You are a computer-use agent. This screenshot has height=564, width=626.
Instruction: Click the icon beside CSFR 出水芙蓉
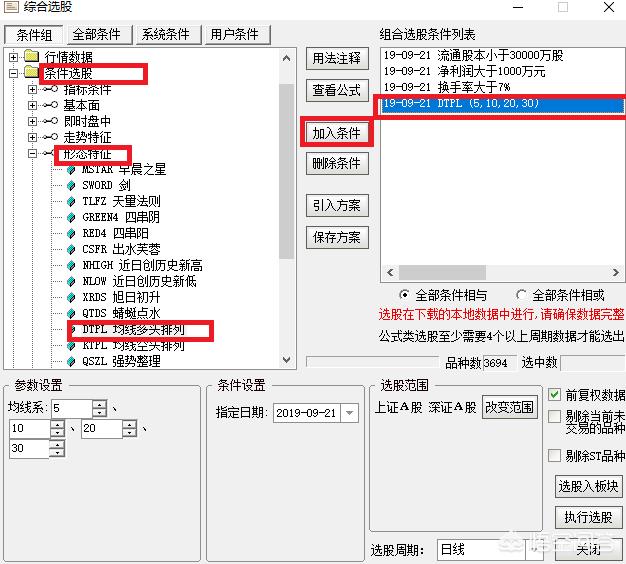click(x=71, y=249)
